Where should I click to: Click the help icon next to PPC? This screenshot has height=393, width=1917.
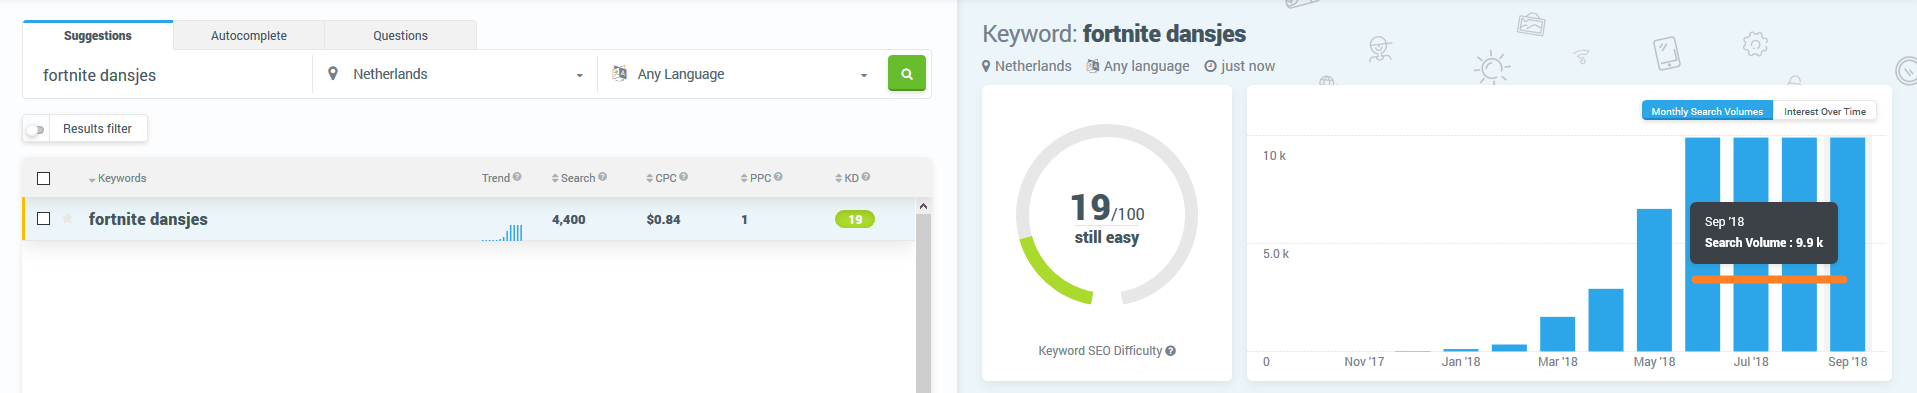[x=778, y=177]
